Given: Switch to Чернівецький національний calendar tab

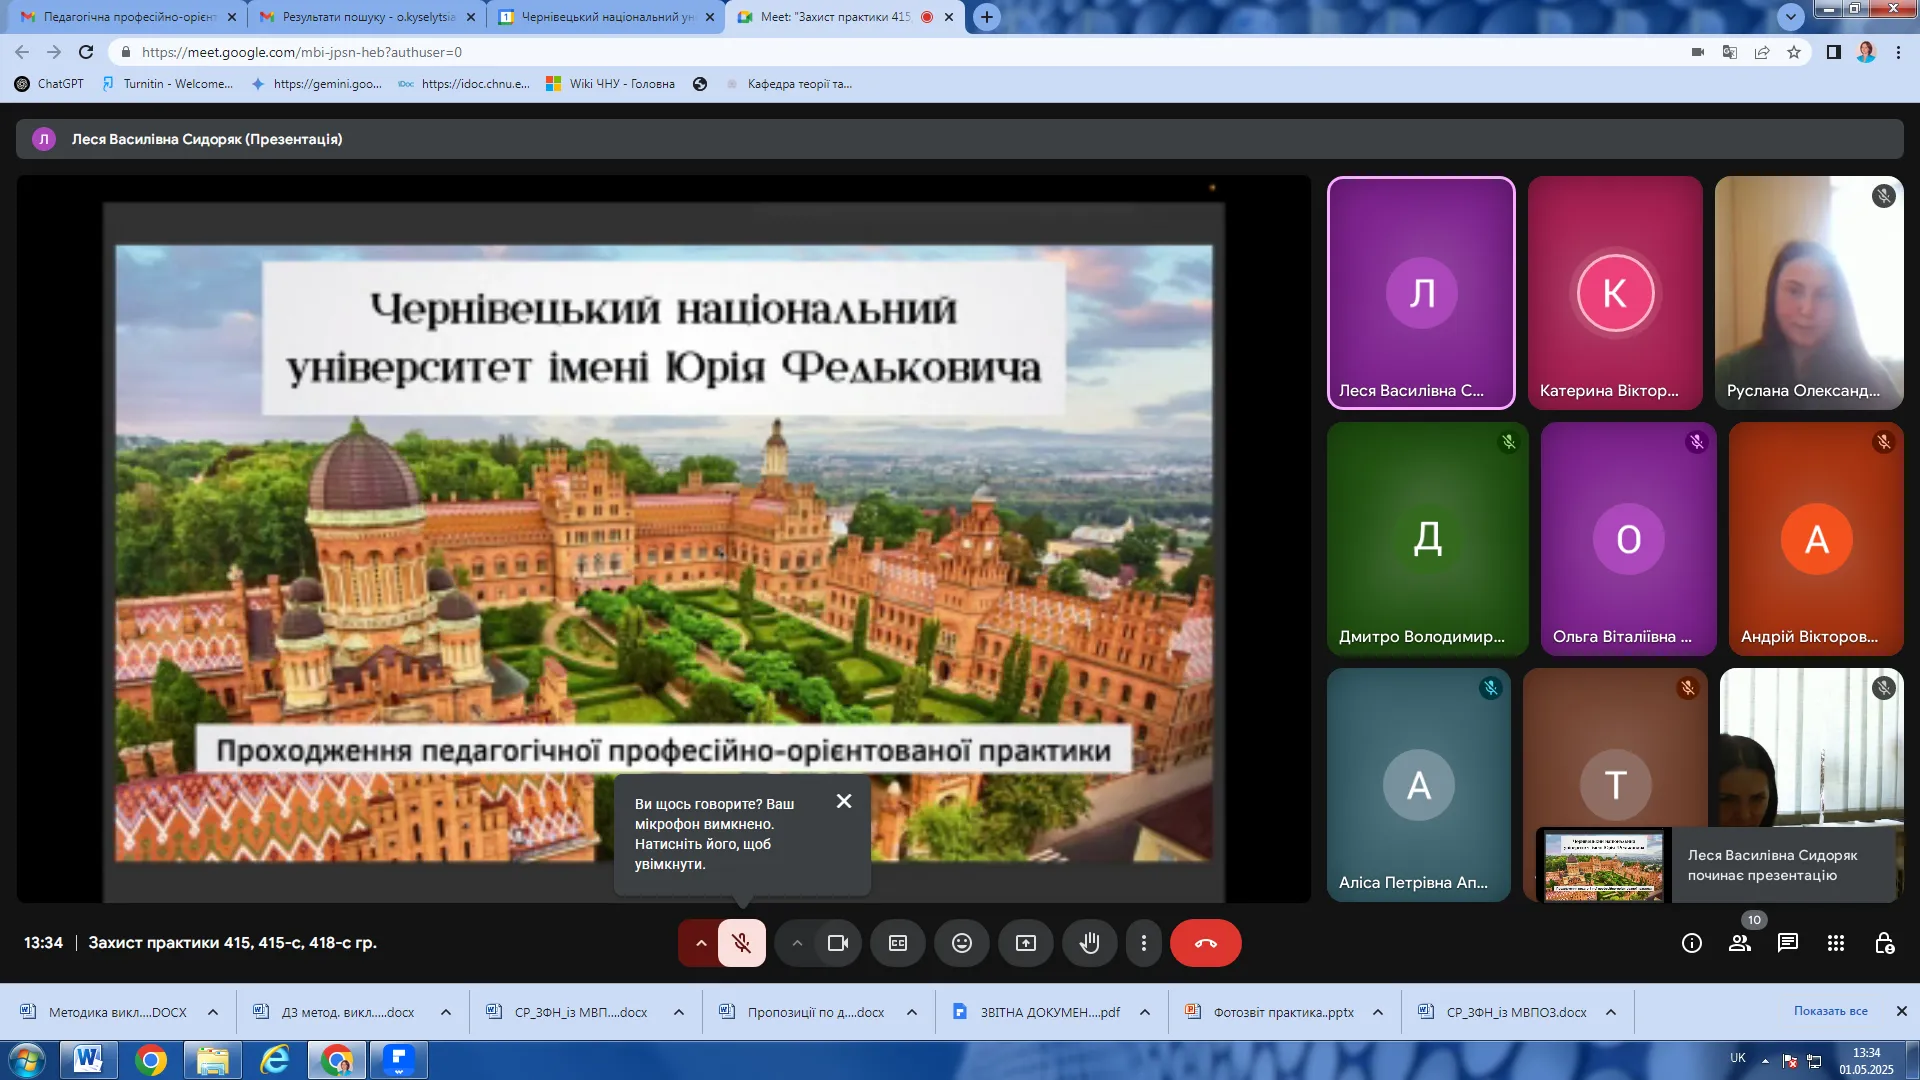Looking at the screenshot, I should 606,17.
